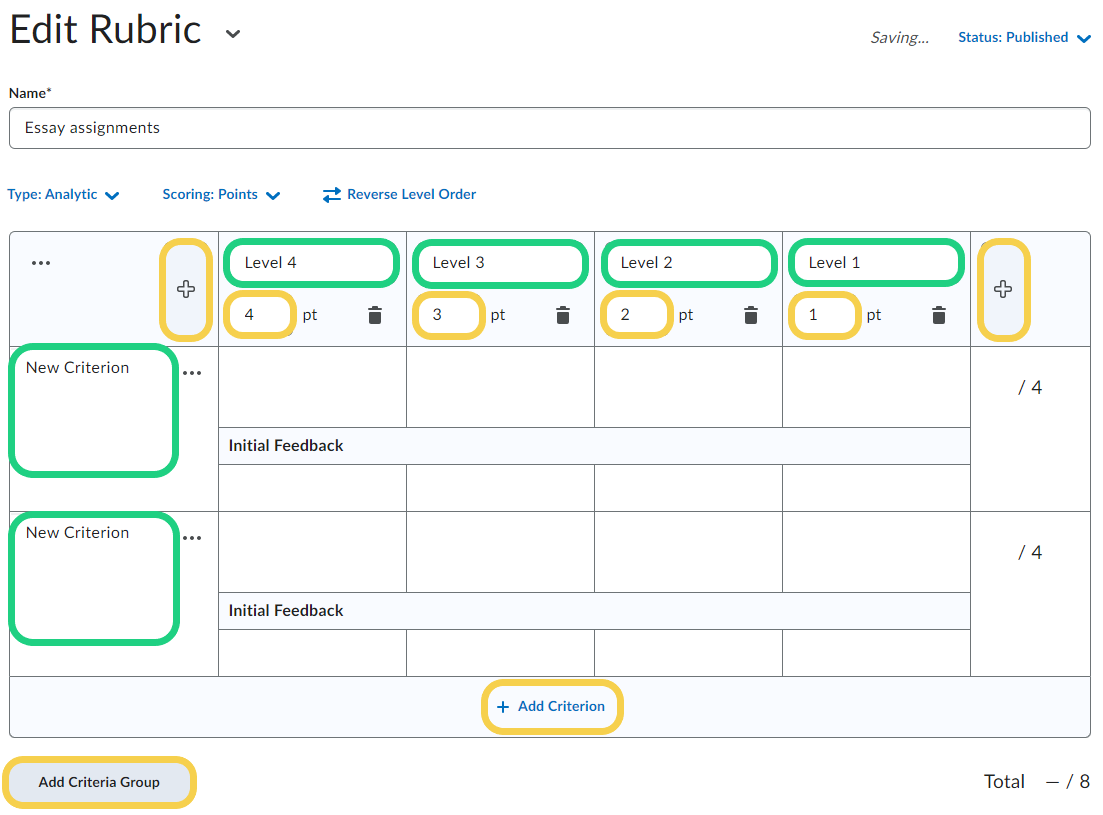
Task: Click Reverse Level Order
Action: pyautogui.click(x=399, y=195)
